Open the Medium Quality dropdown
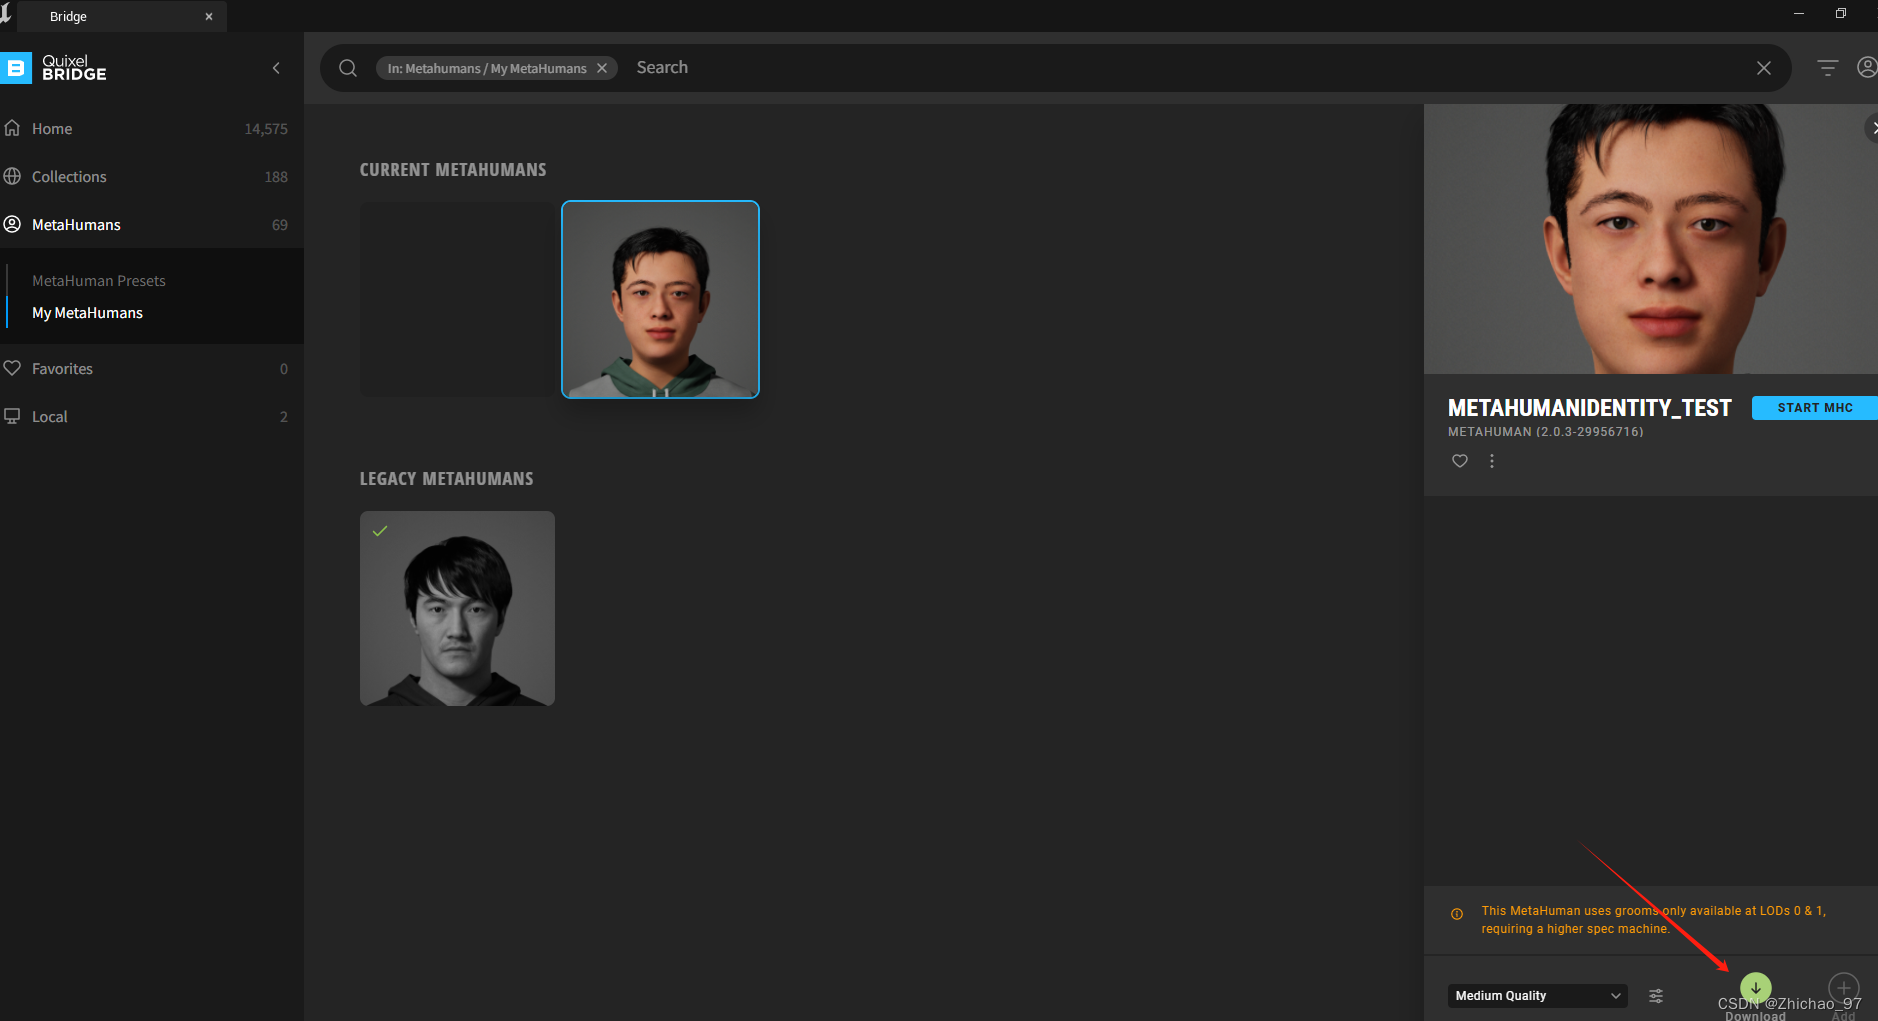Screen dimensions: 1878x1021 [1537, 996]
